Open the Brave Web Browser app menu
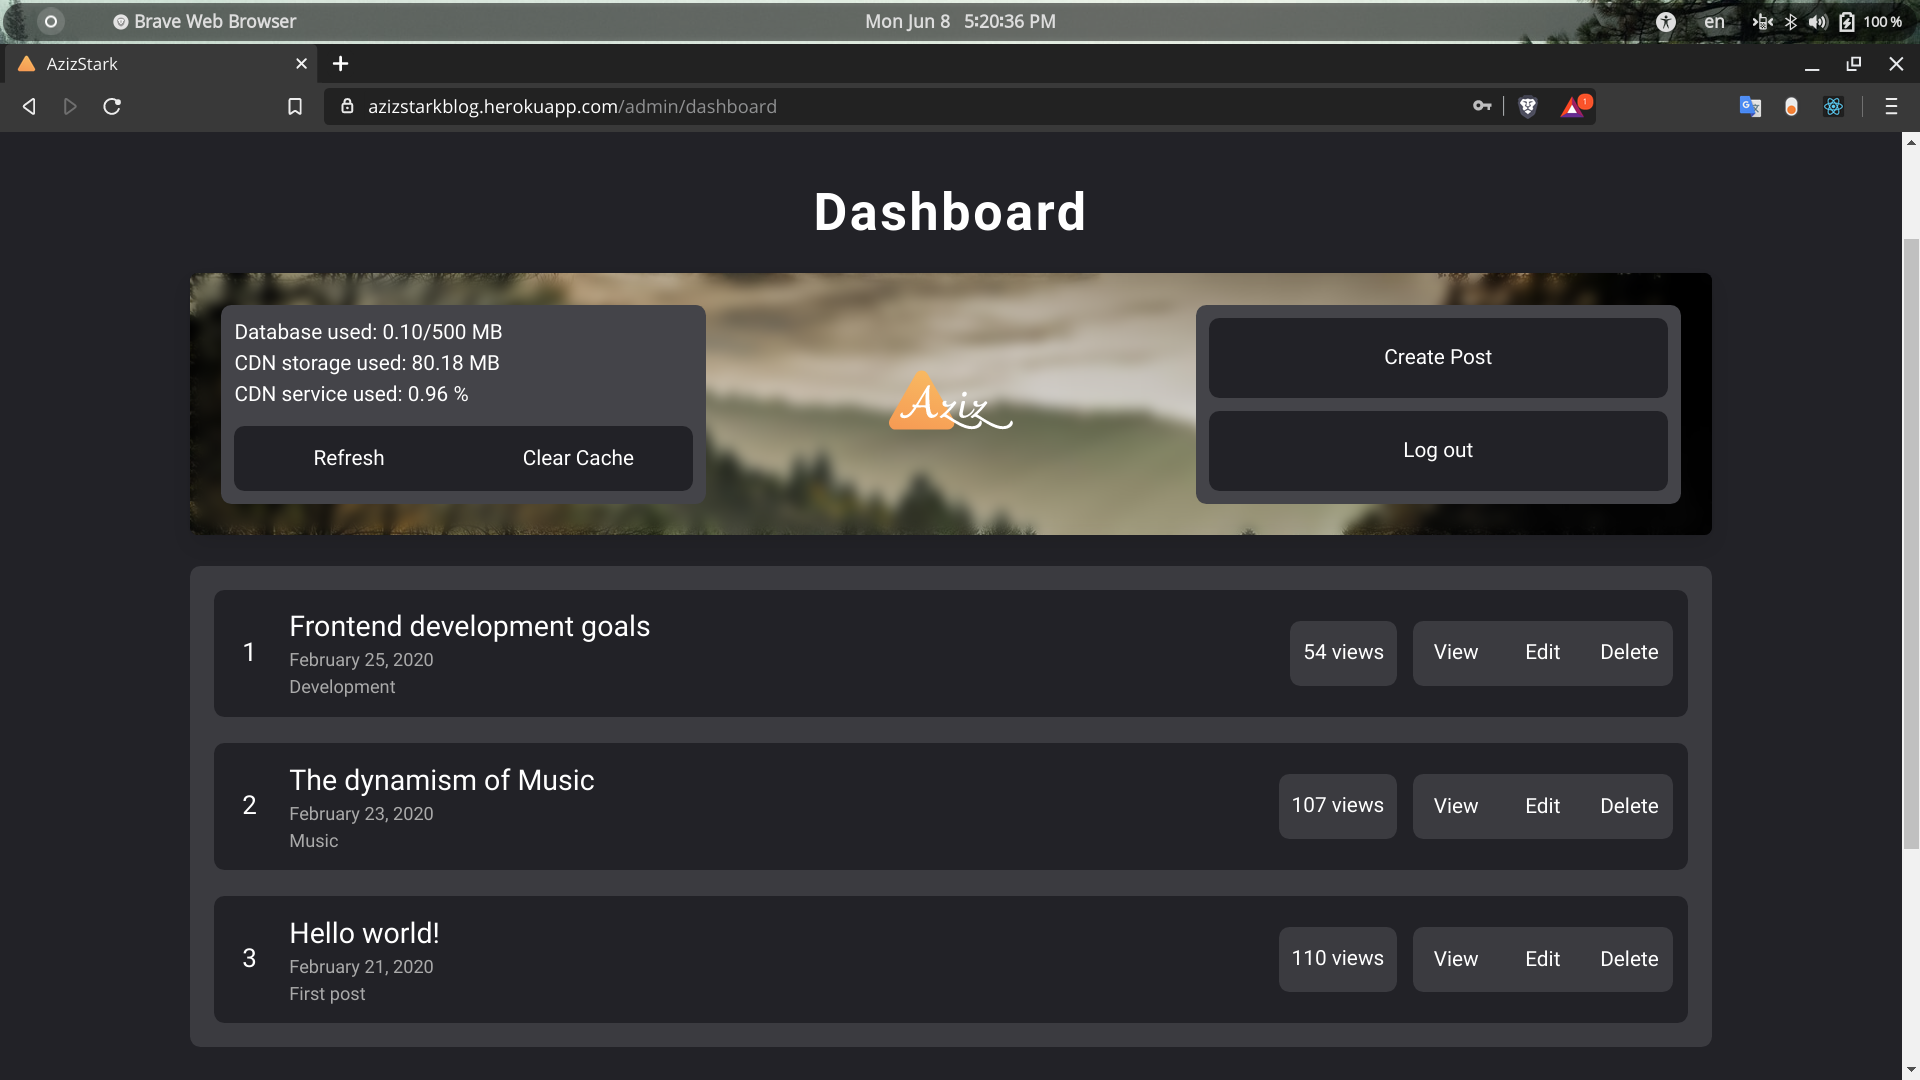This screenshot has width=1920, height=1080. [x=204, y=21]
